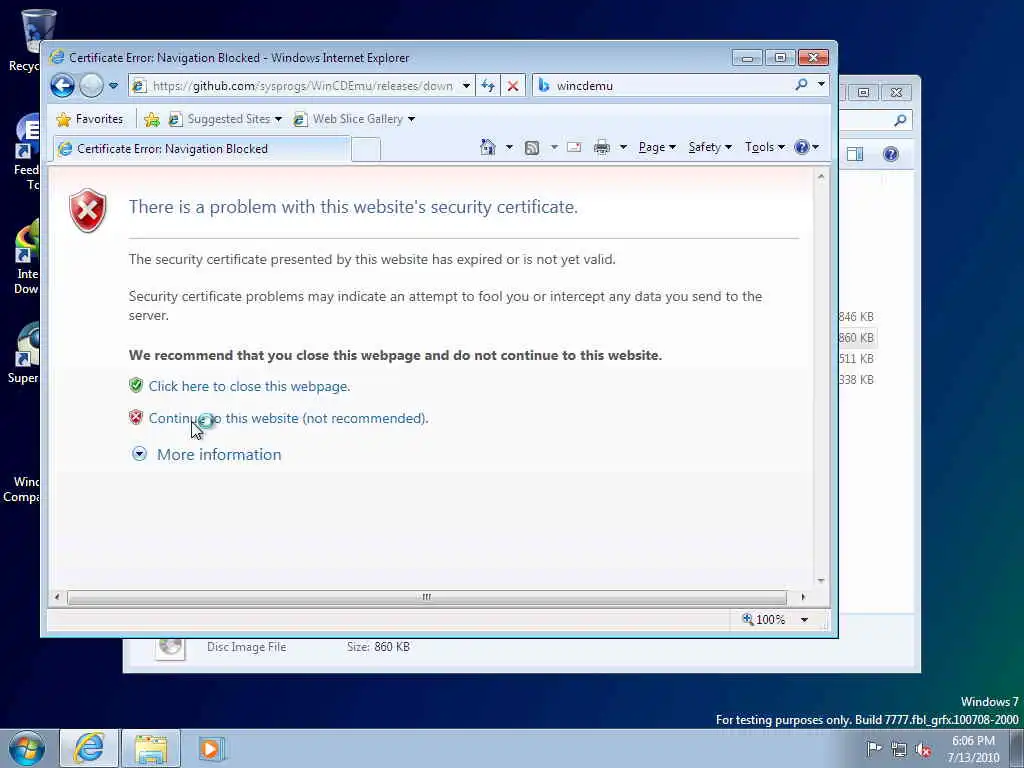The height and width of the screenshot is (768, 1024).
Task: Click horizontal scrollbar left arrow
Action: [57, 597]
